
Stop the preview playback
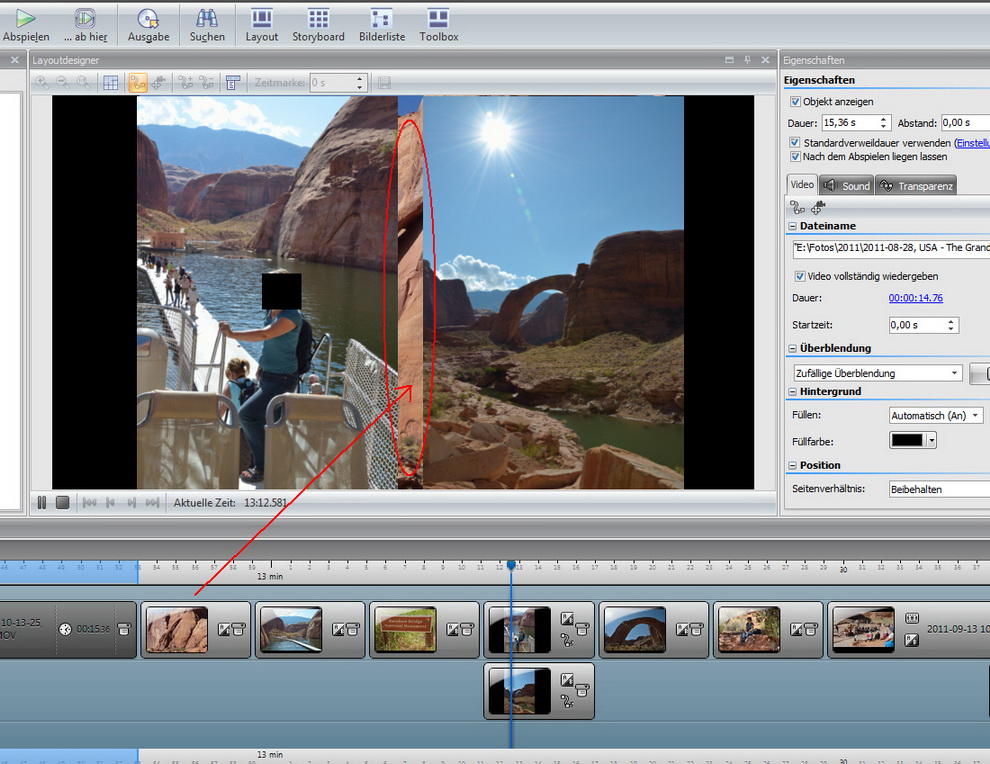pos(62,502)
